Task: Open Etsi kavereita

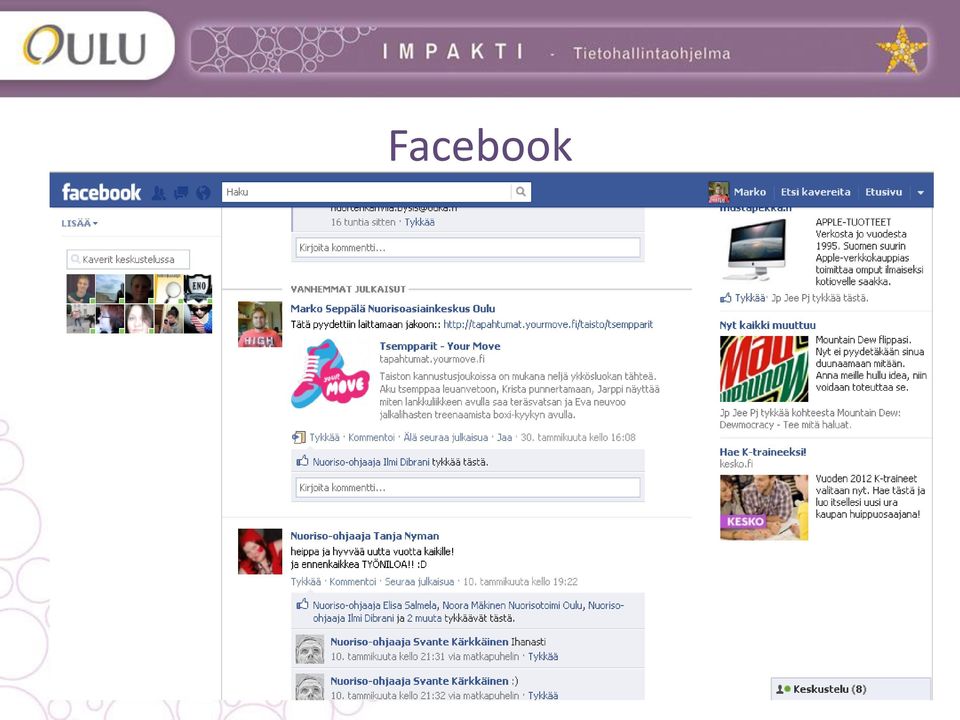Action: pyautogui.click(x=816, y=192)
